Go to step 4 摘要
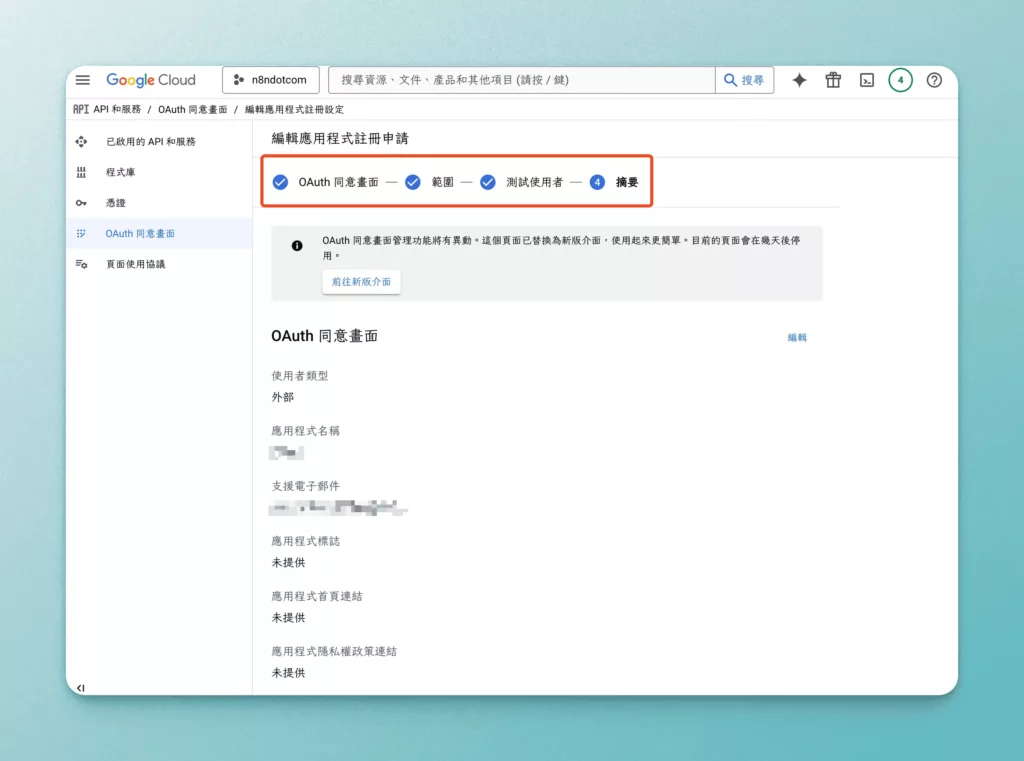The width and height of the screenshot is (1024, 761). click(x=614, y=182)
